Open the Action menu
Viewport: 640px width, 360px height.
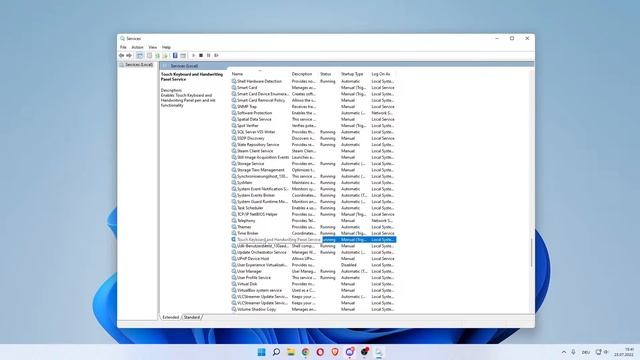(137, 47)
